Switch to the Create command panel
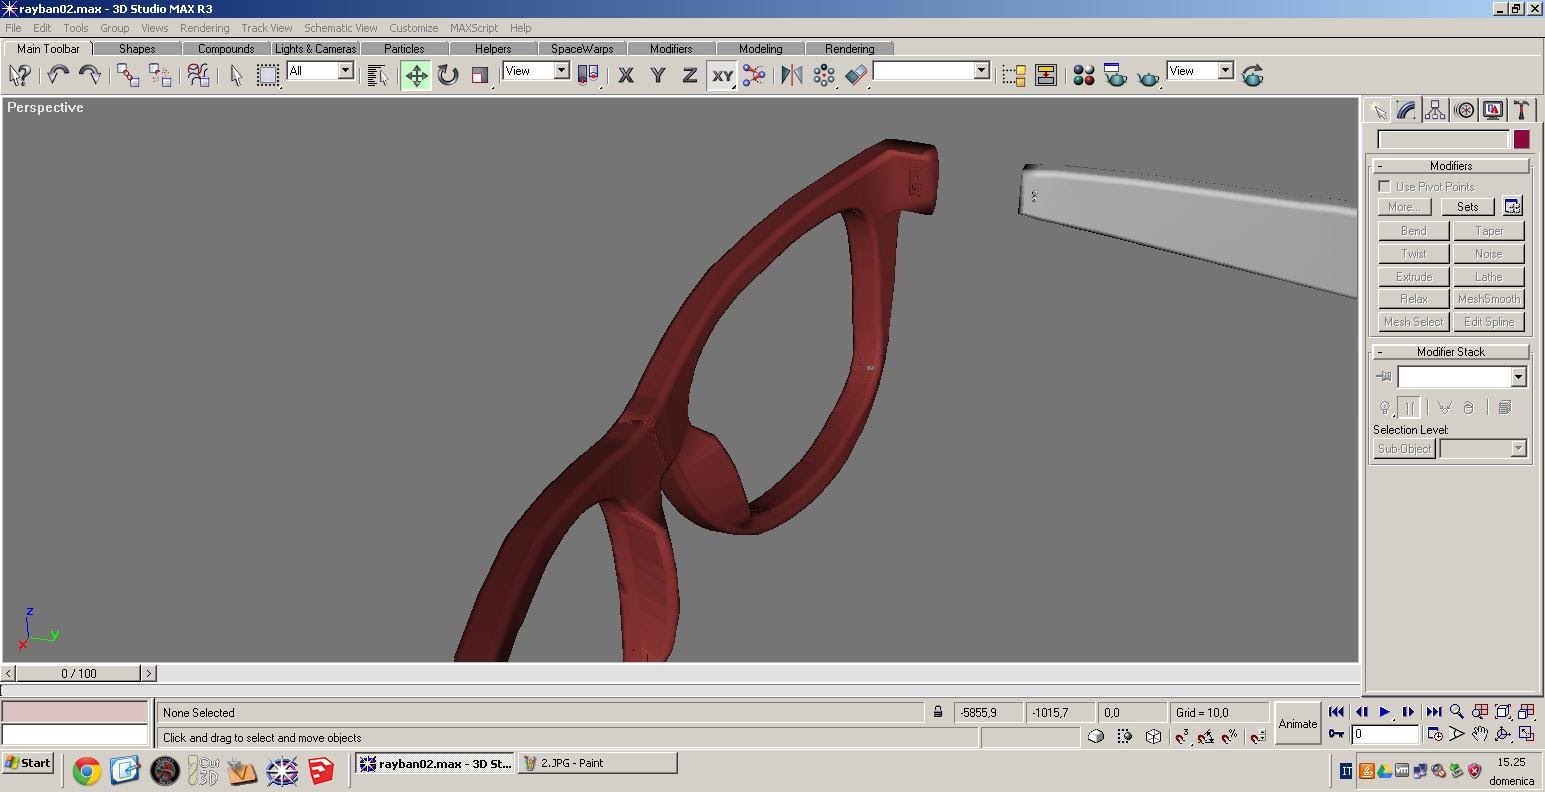 pyautogui.click(x=1378, y=110)
